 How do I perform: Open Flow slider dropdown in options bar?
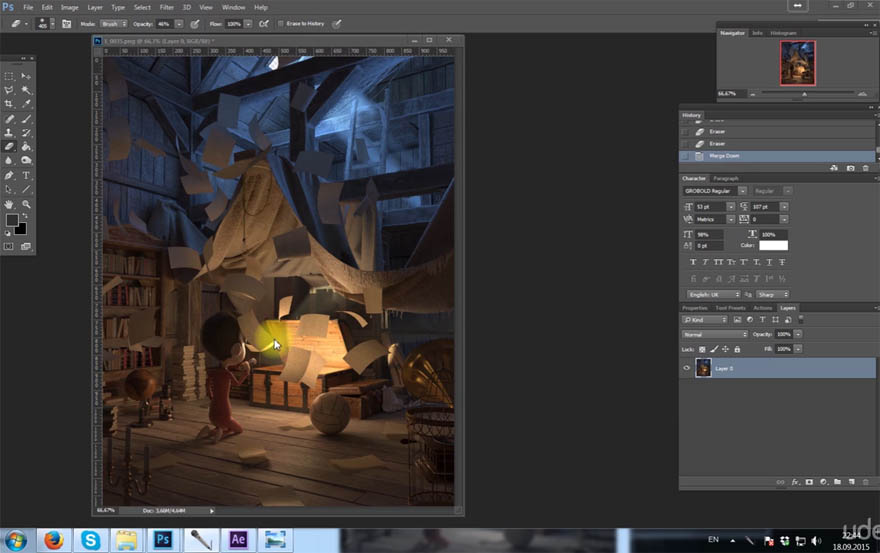point(248,24)
